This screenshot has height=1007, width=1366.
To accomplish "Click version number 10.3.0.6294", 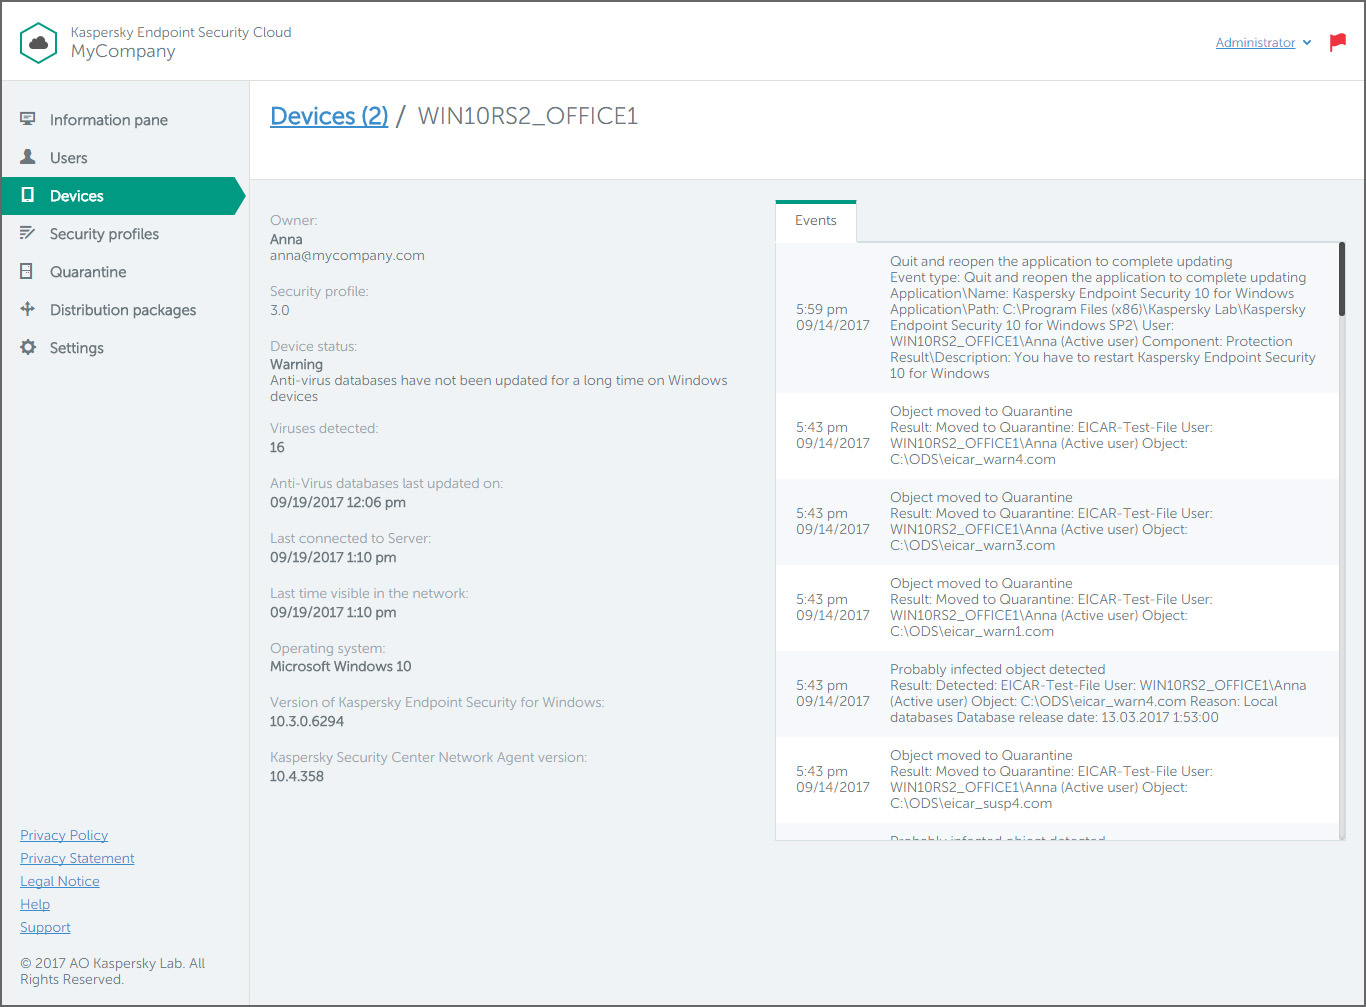I will click(307, 721).
